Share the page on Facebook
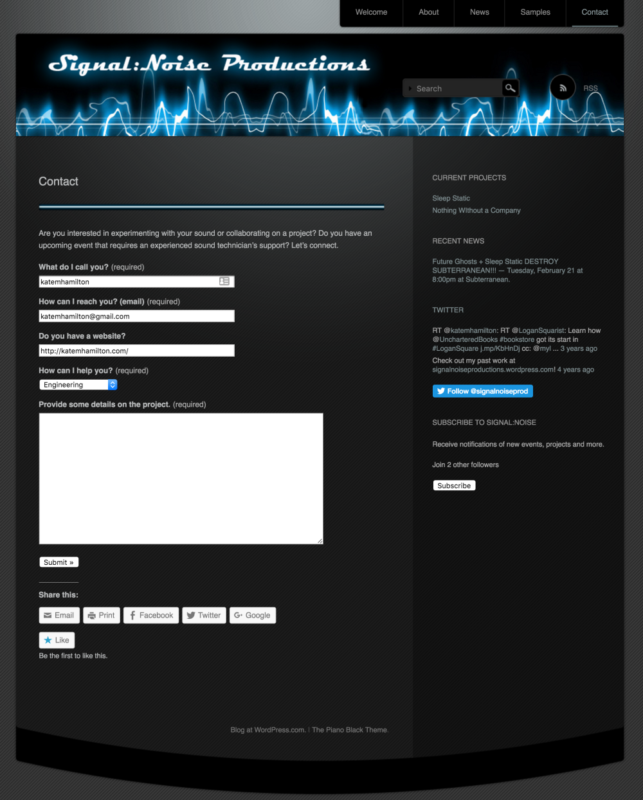643x800 pixels. coord(151,615)
